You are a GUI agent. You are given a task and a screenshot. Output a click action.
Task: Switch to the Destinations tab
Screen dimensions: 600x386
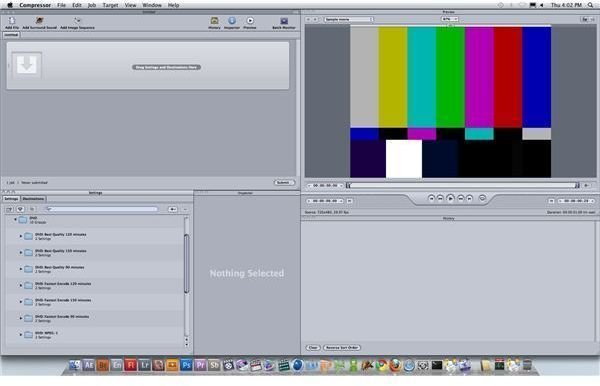[x=33, y=199]
